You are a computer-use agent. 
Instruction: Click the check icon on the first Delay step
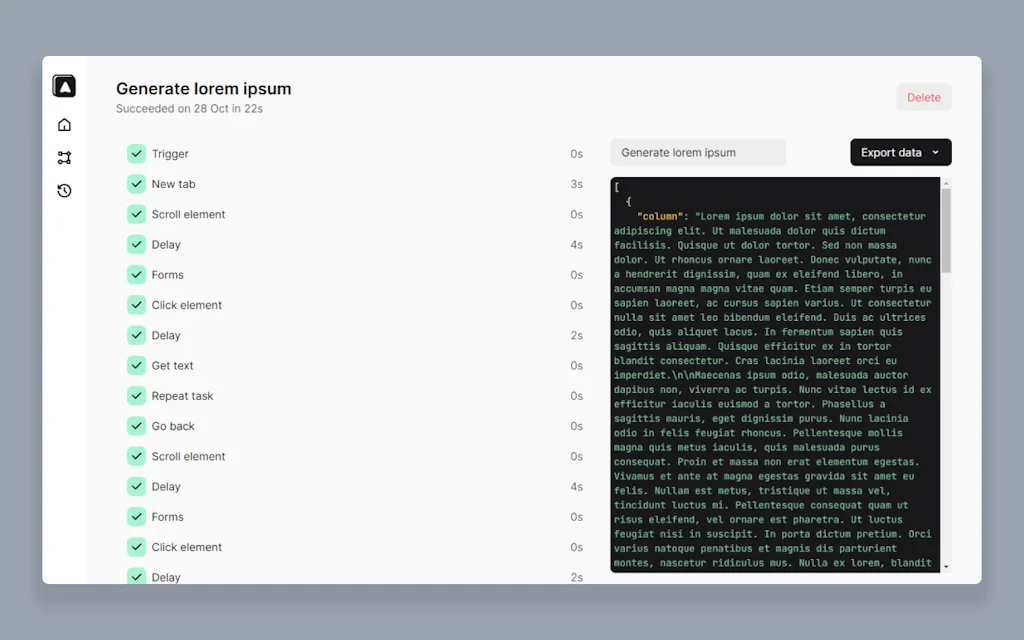(x=136, y=244)
